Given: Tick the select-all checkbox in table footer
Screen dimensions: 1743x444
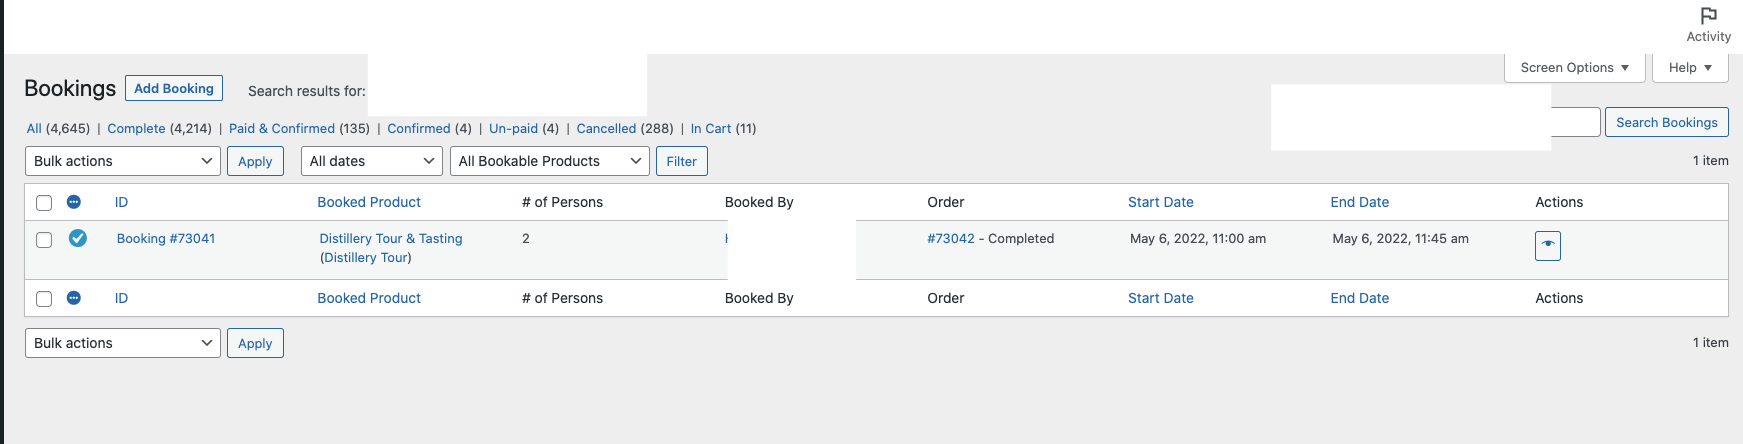Looking at the screenshot, I should tap(44, 299).
